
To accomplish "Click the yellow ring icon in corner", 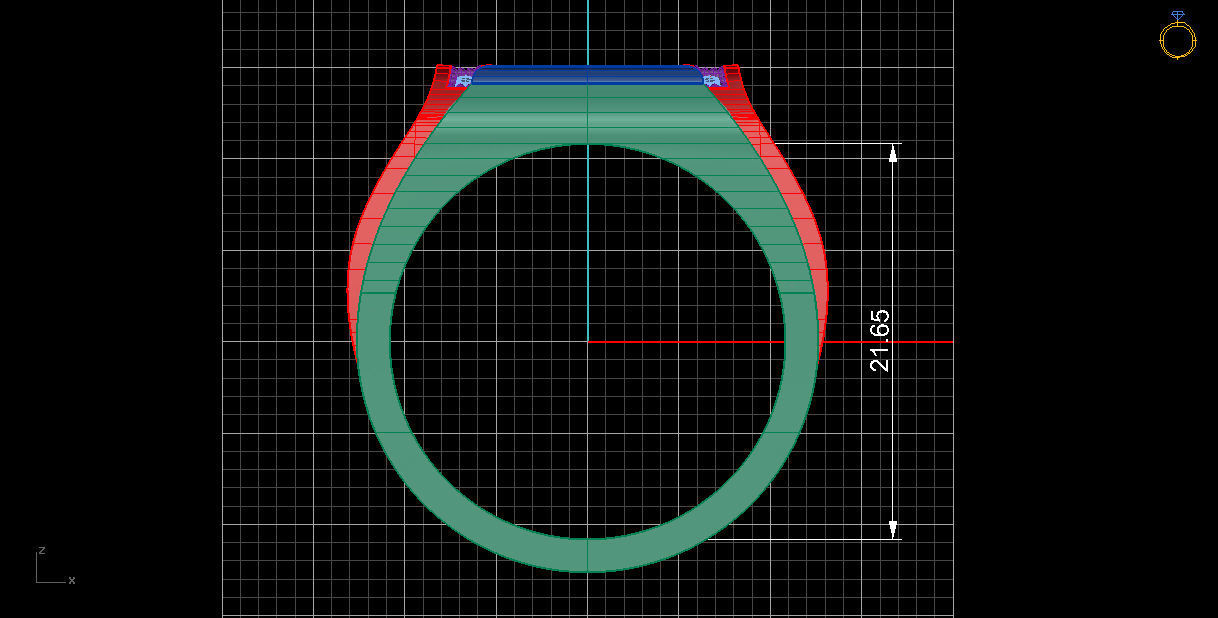I will (1177, 36).
